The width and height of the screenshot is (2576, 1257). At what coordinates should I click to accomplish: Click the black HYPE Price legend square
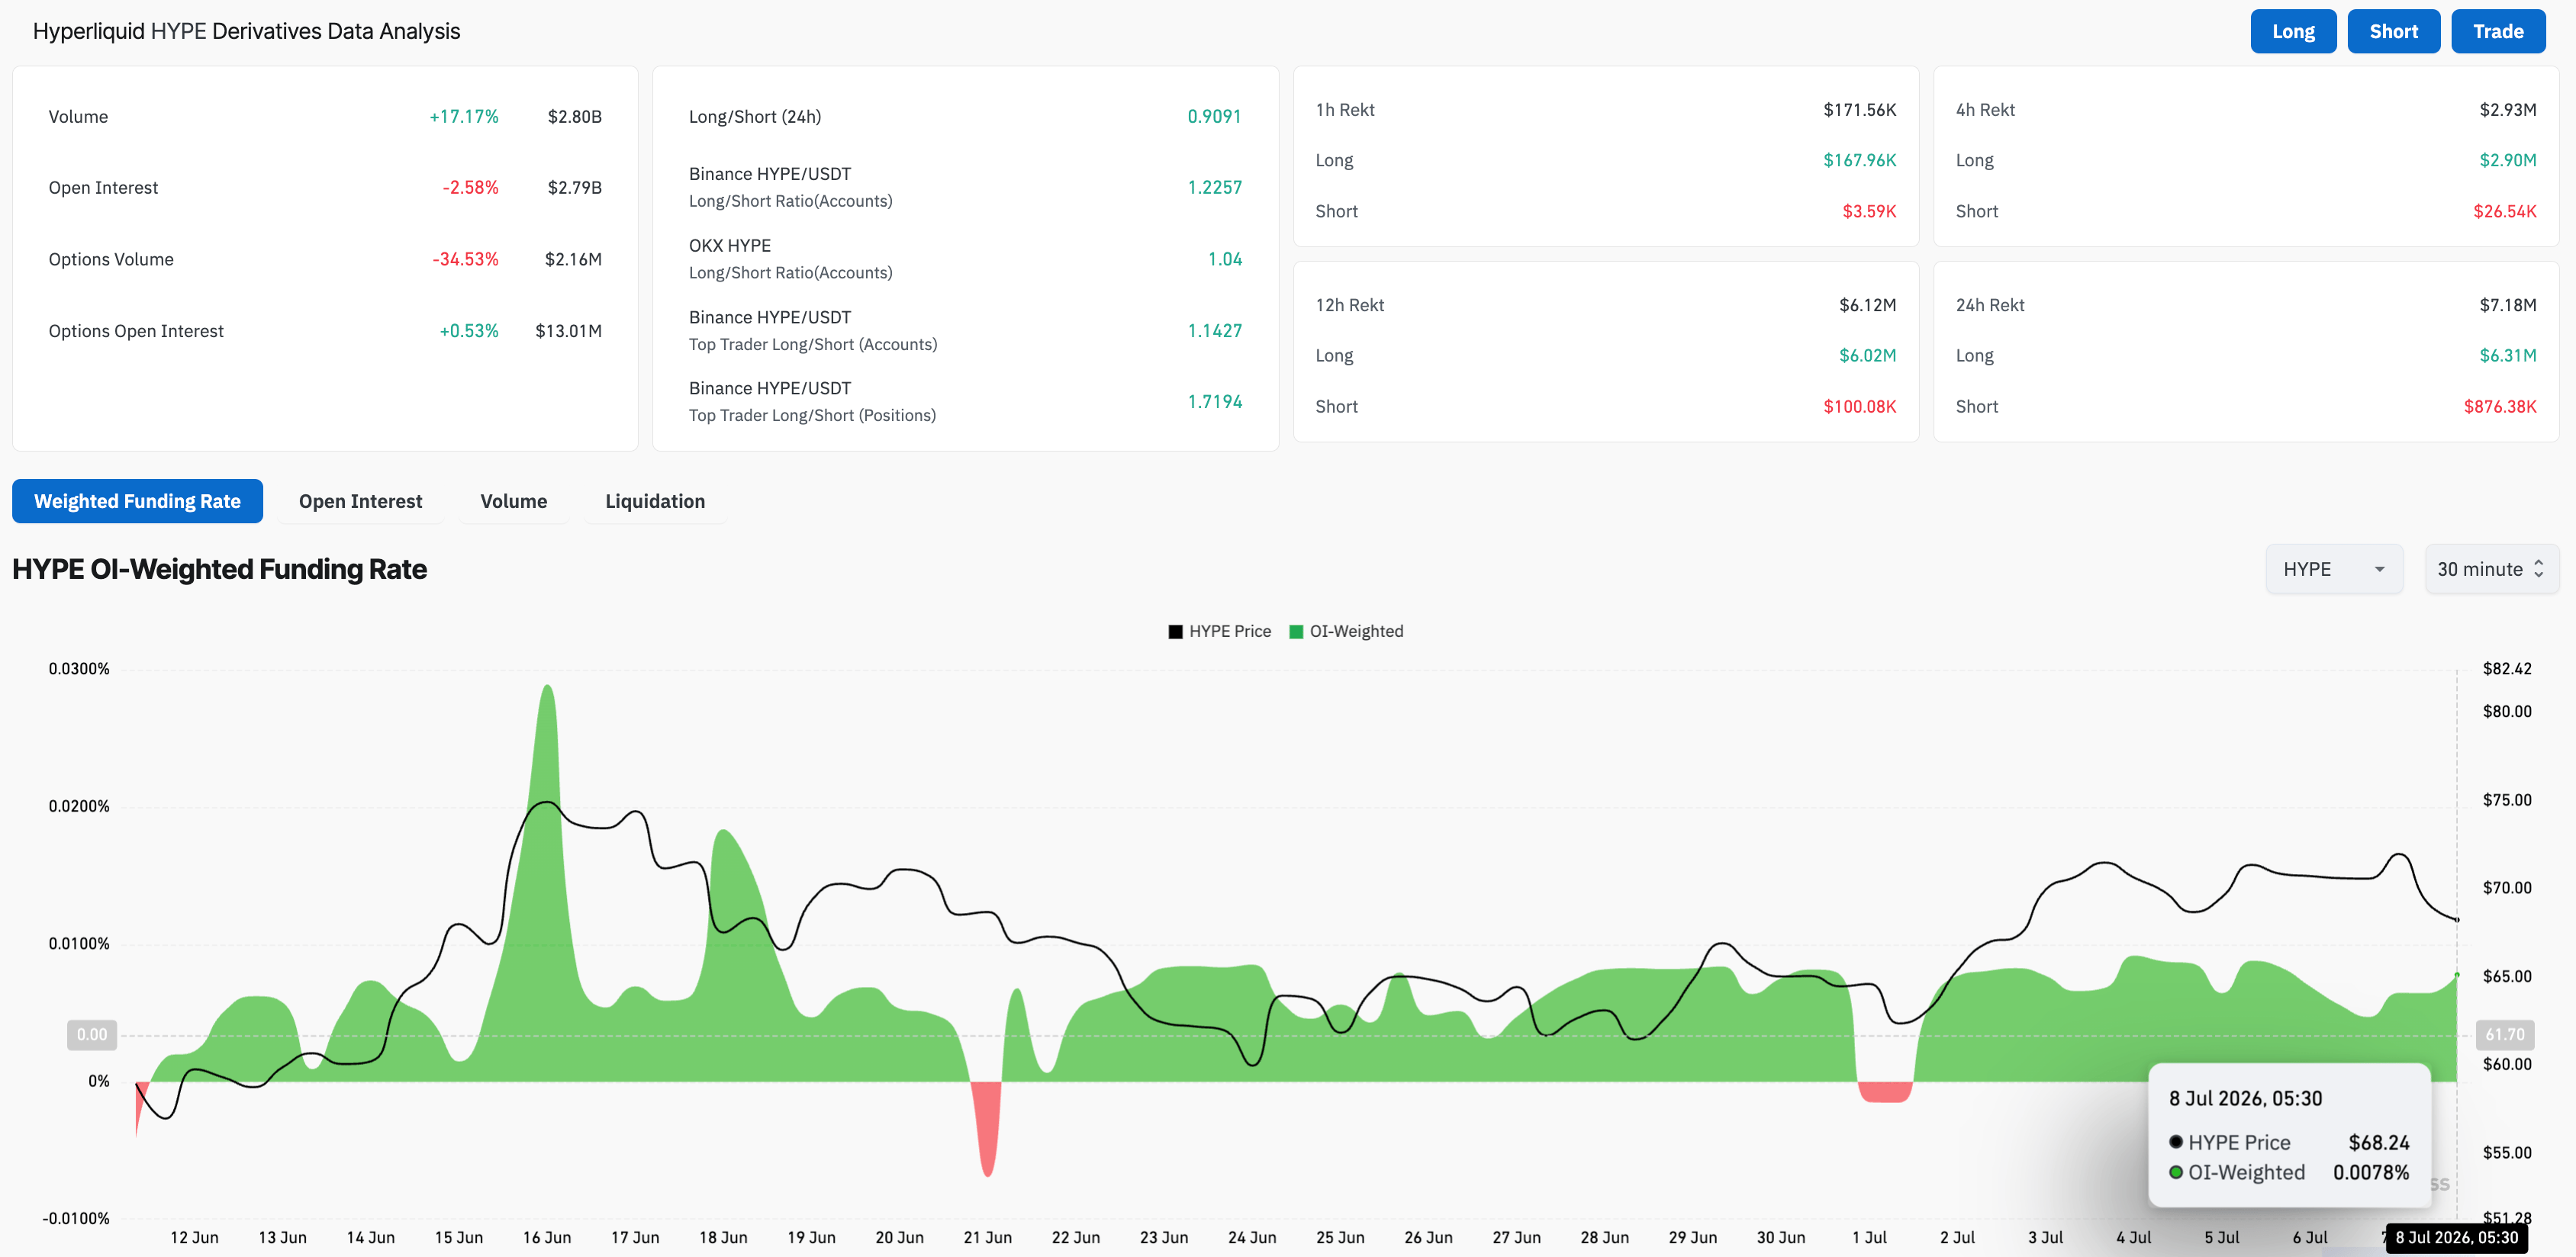(1175, 632)
